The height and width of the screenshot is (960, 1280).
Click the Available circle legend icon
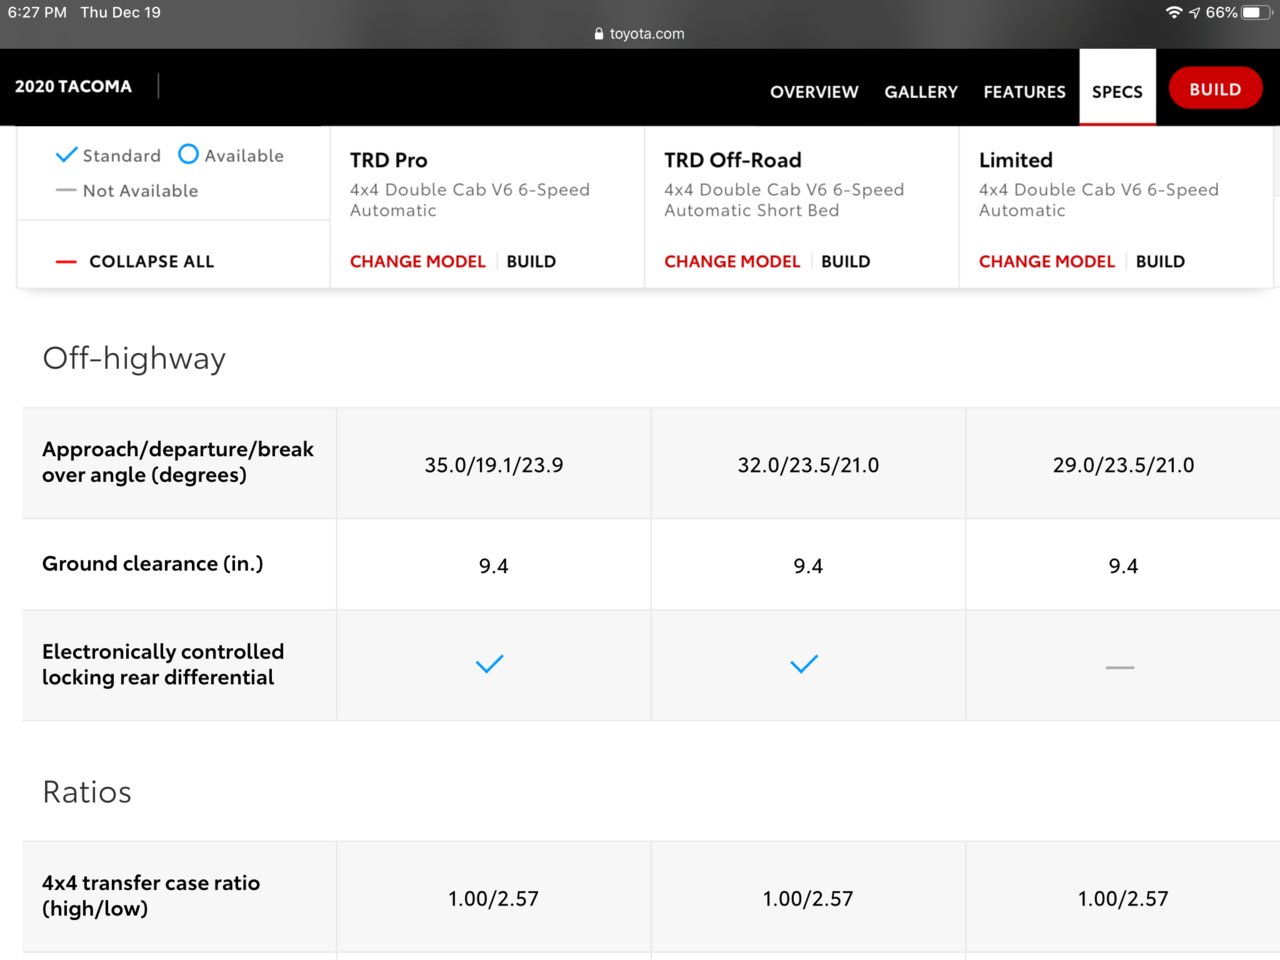[188, 154]
